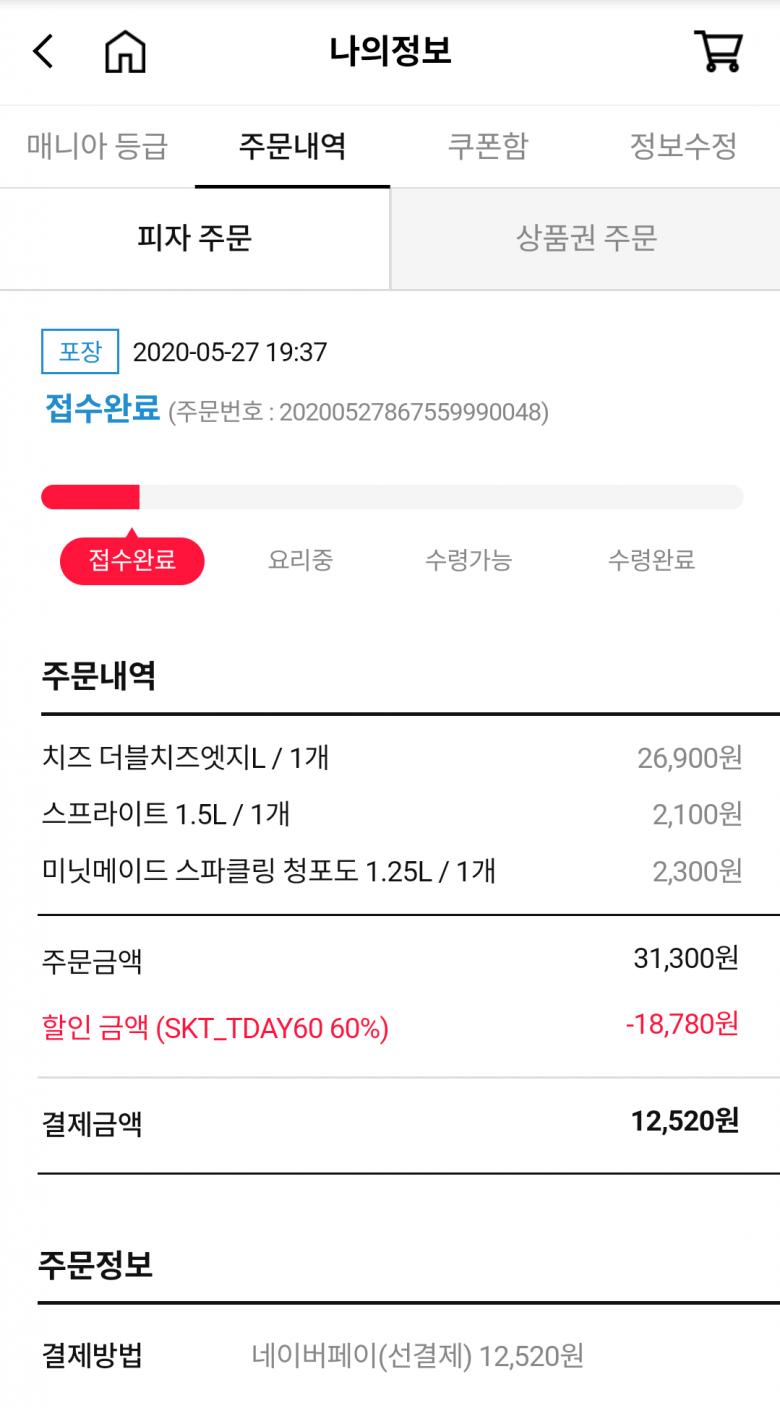The height and width of the screenshot is (1408, 780).
Task: Switch to 매니아 등급 tab
Action: (97, 146)
